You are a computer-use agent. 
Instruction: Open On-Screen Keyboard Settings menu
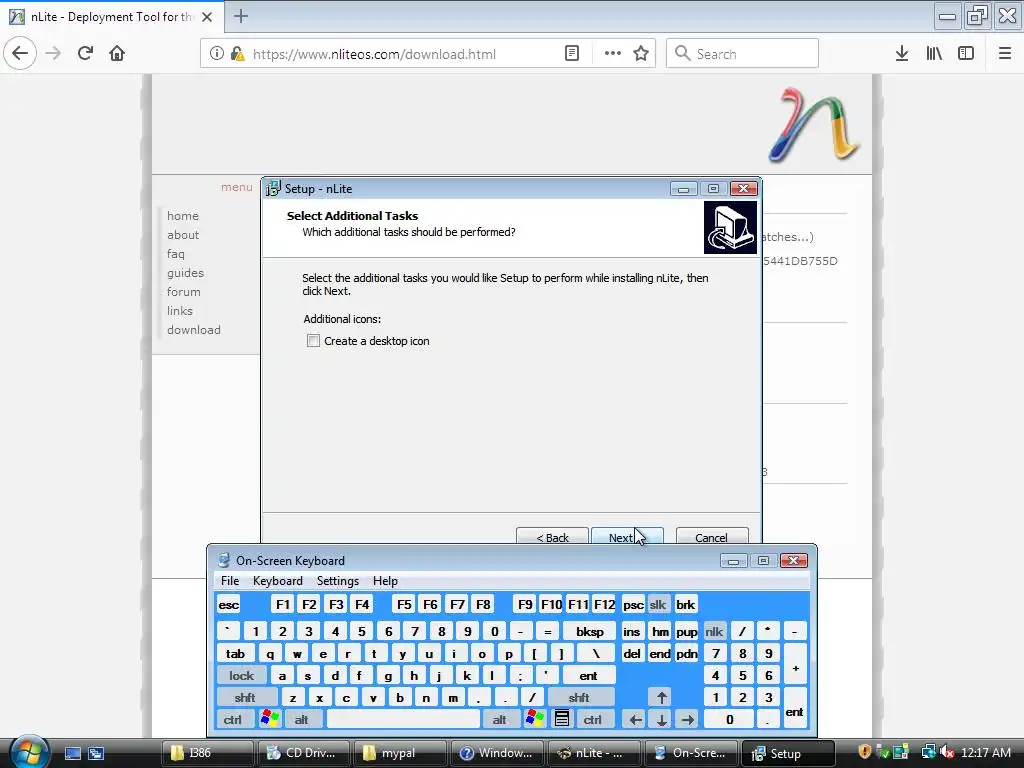point(338,581)
